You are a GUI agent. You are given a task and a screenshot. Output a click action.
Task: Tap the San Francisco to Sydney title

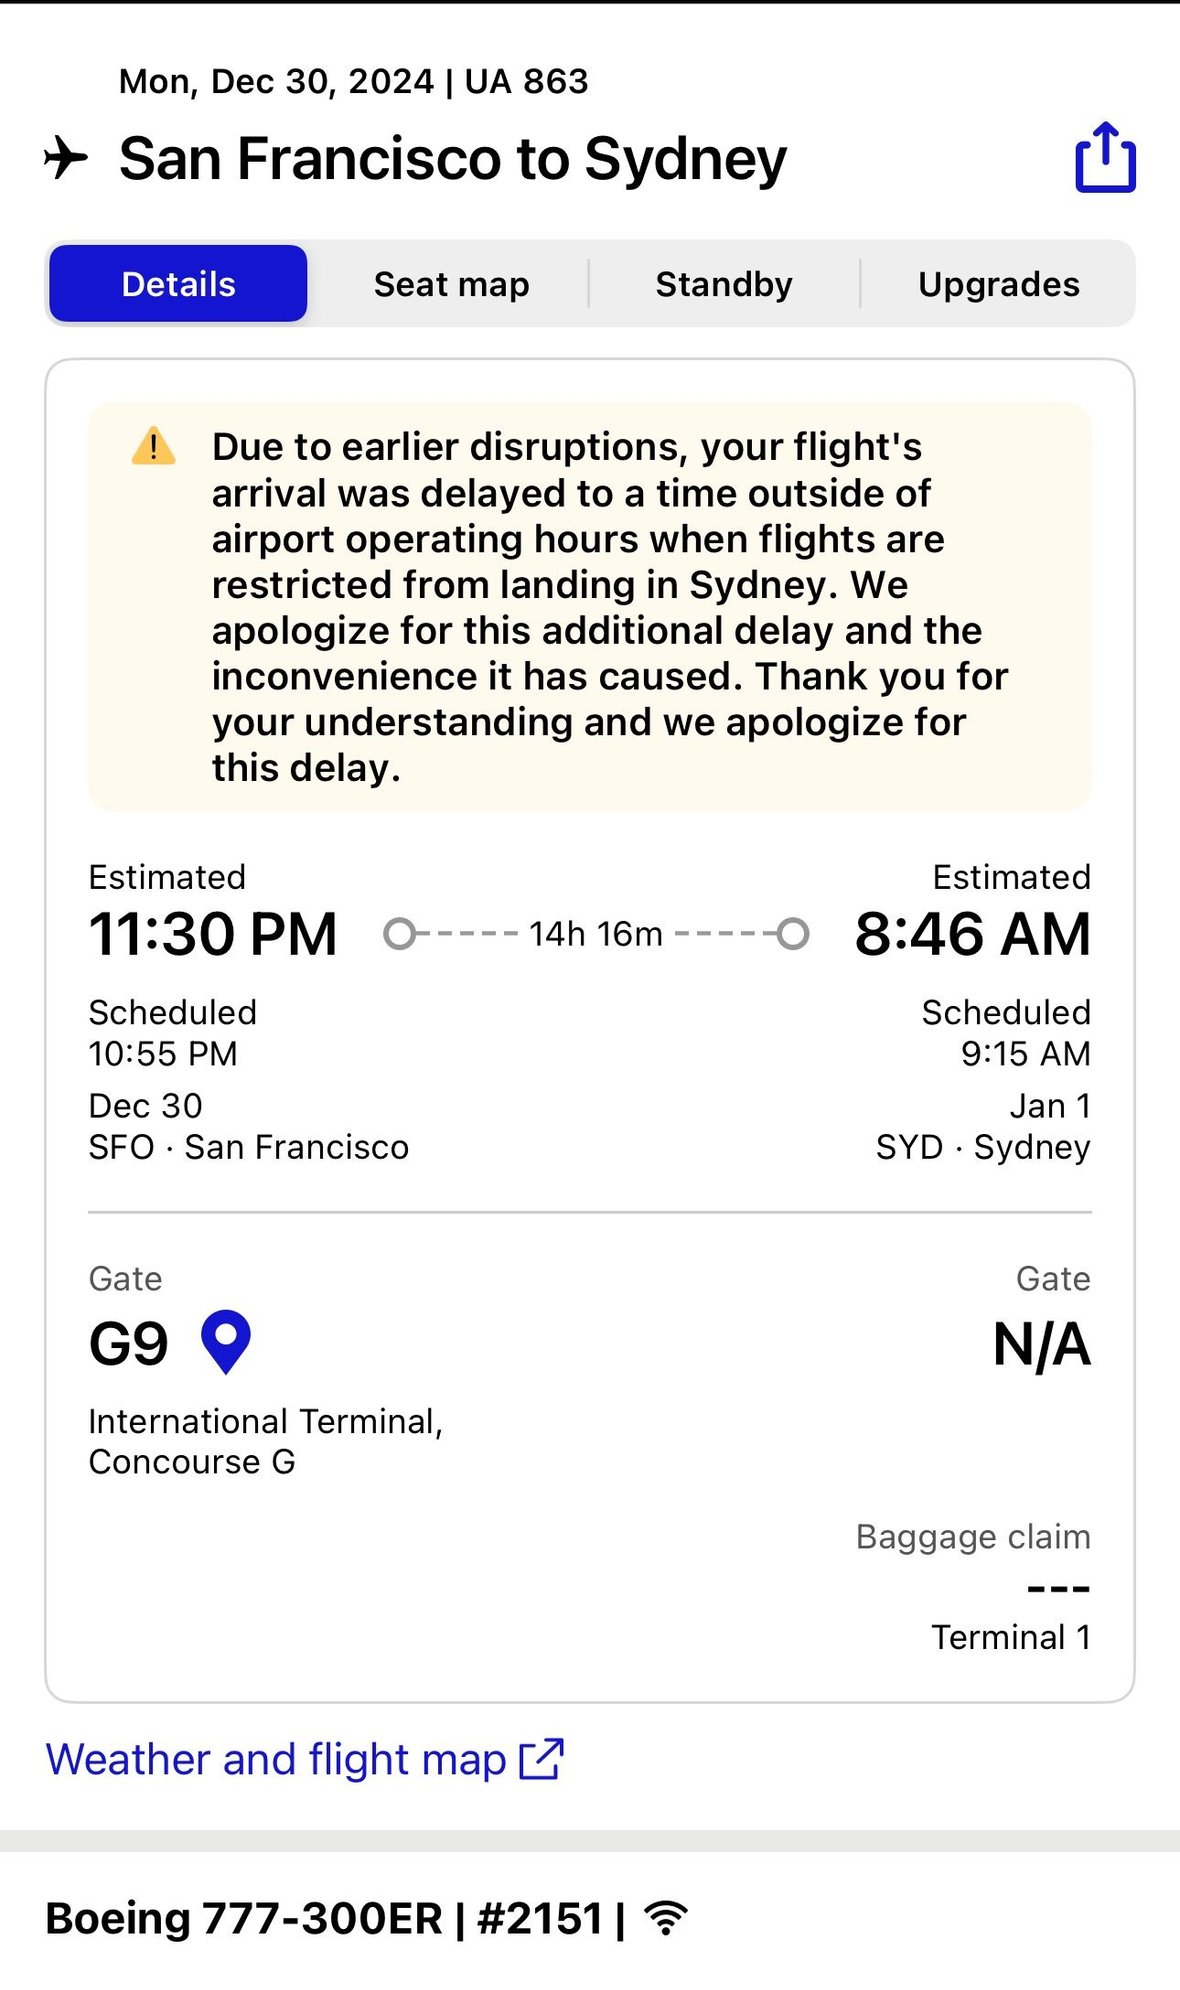452,158
